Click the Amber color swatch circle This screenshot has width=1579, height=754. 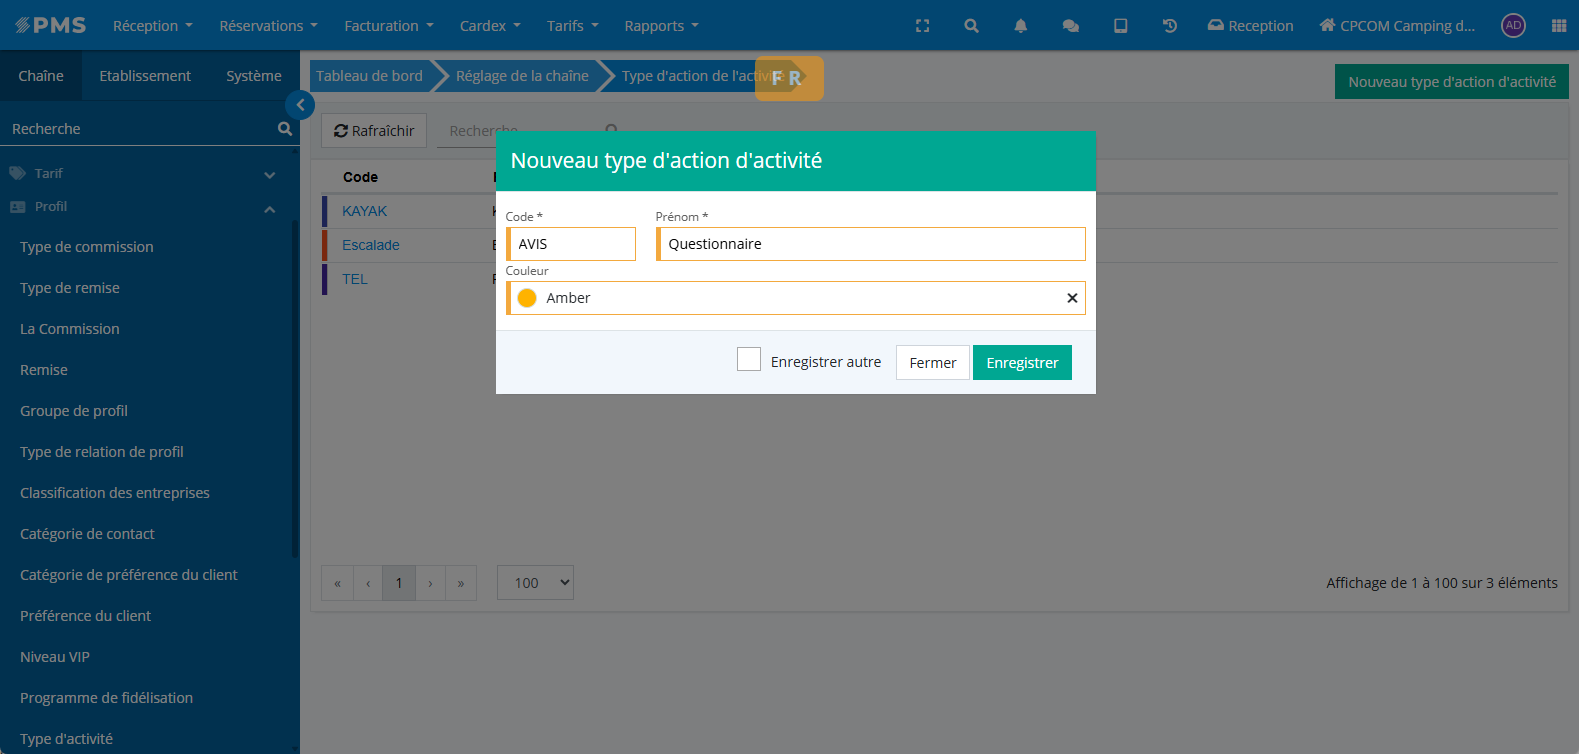point(527,298)
